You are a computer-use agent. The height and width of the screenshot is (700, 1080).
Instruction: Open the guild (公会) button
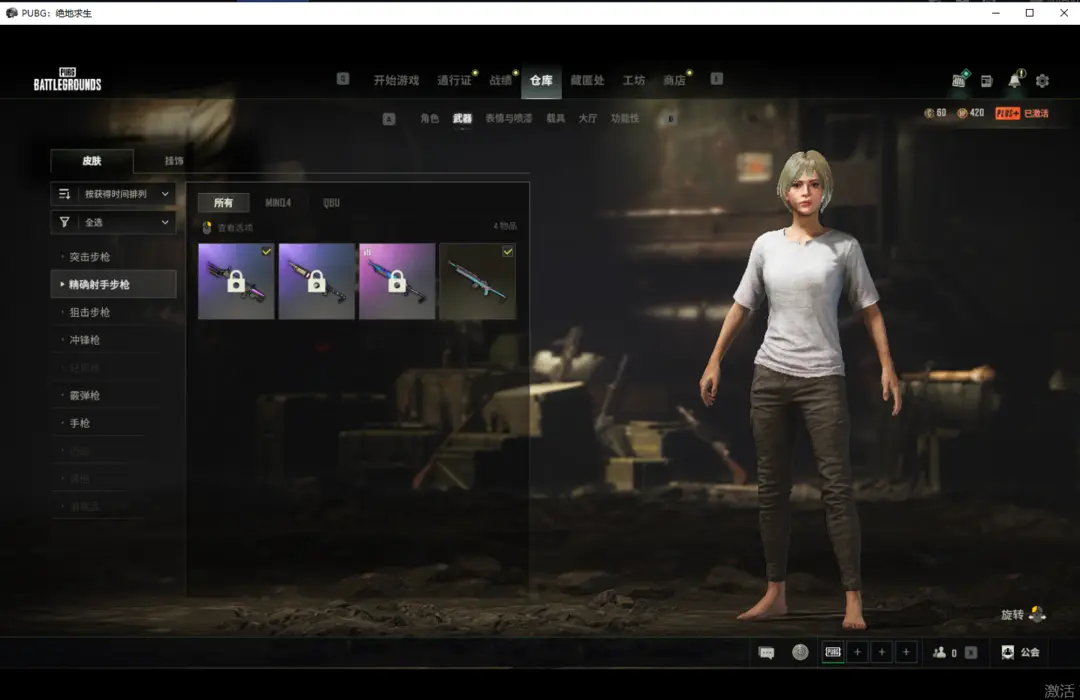(x=1020, y=652)
